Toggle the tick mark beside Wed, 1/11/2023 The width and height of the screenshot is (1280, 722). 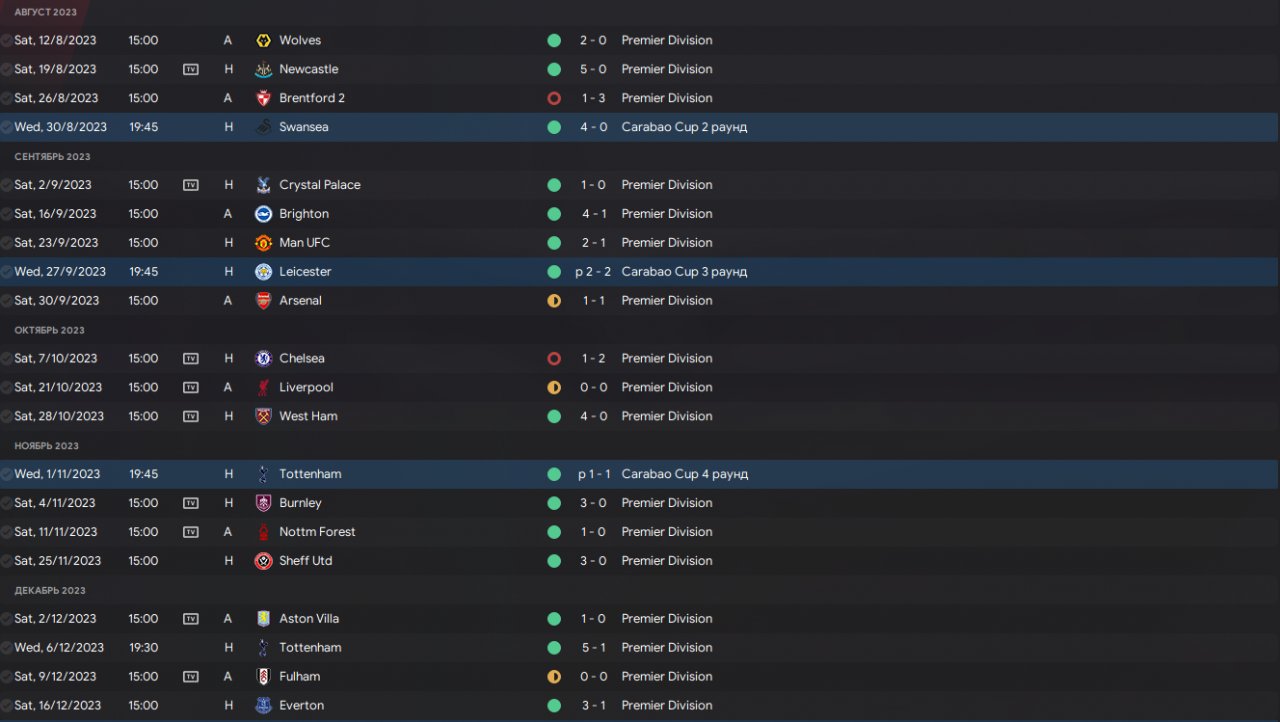[7, 474]
